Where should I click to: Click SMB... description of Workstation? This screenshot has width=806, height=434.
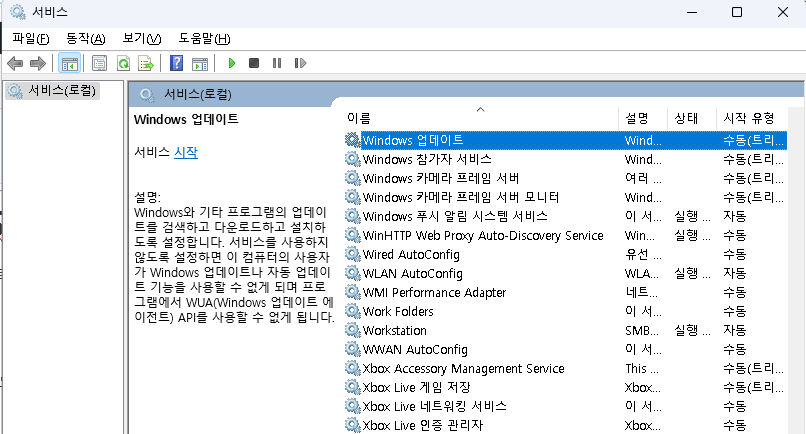[x=642, y=331]
